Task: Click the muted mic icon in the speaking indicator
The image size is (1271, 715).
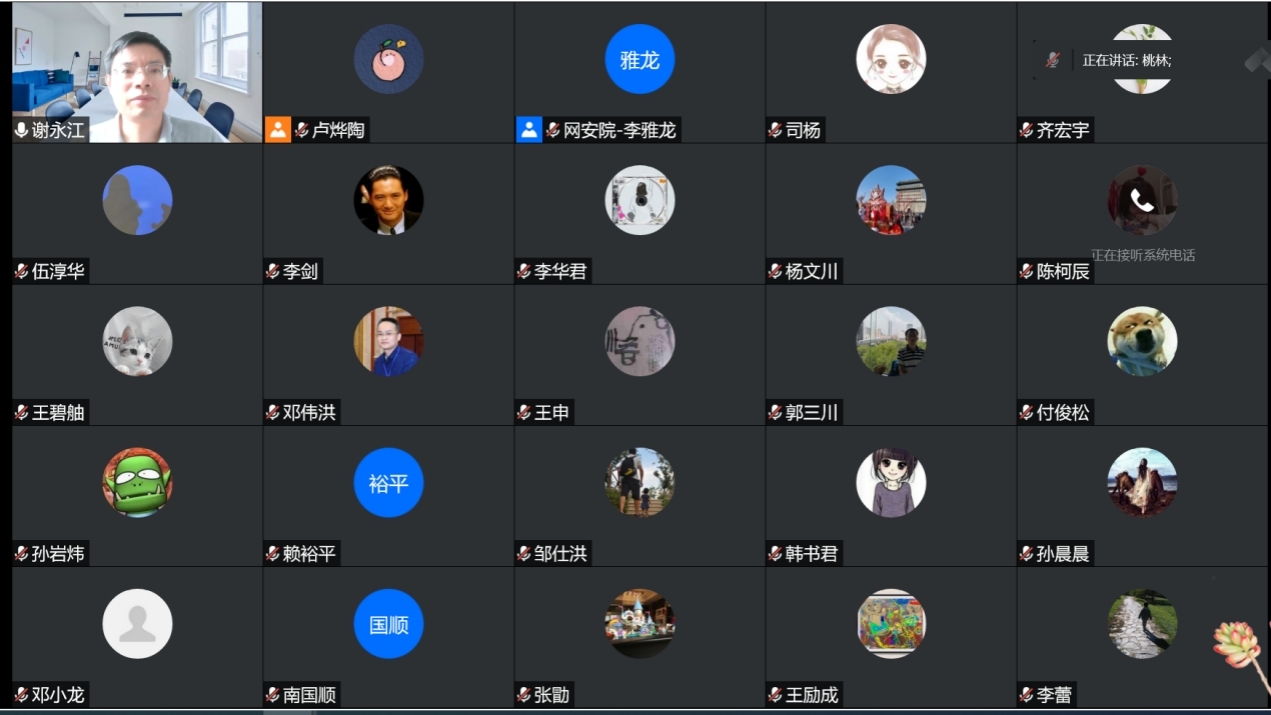Action: 1052,60
